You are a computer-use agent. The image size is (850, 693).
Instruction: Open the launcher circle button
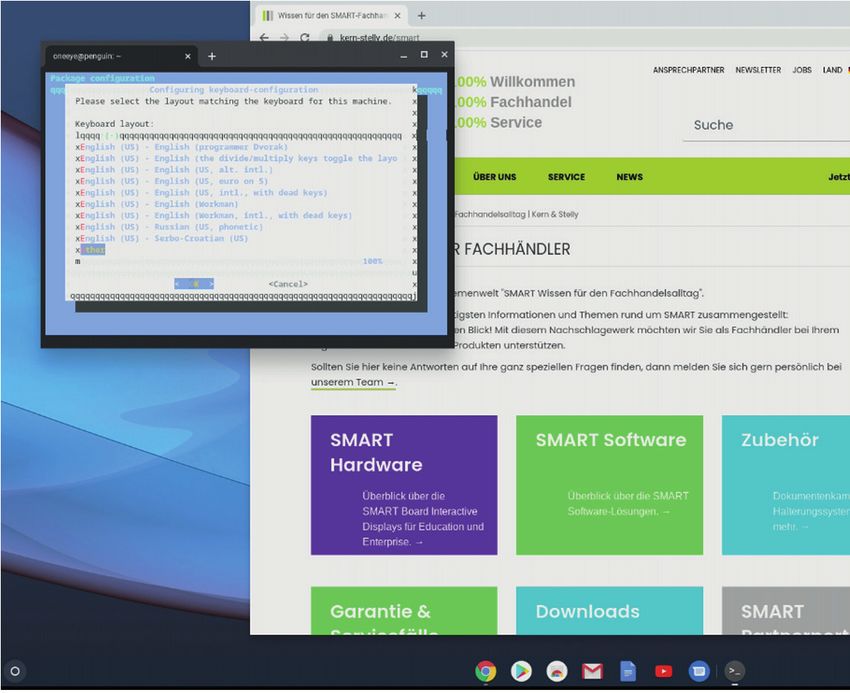point(15,671)
